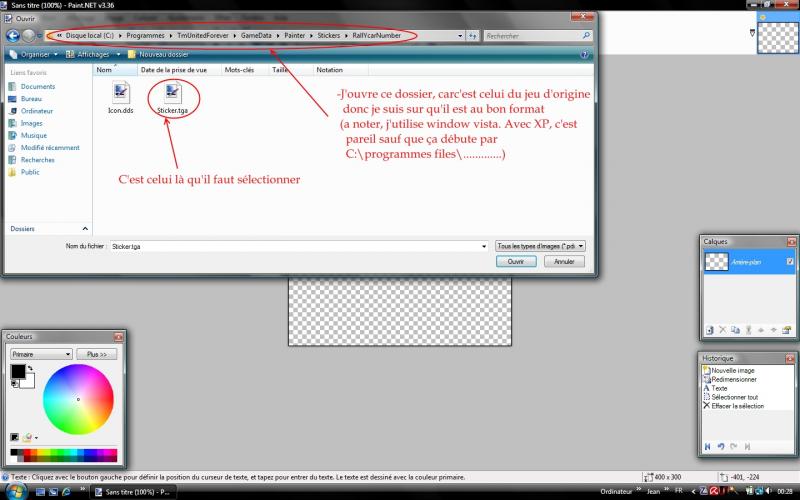Open the Public folder link
The height and width of the screenshot is (500, 800).
coord(30,172)
